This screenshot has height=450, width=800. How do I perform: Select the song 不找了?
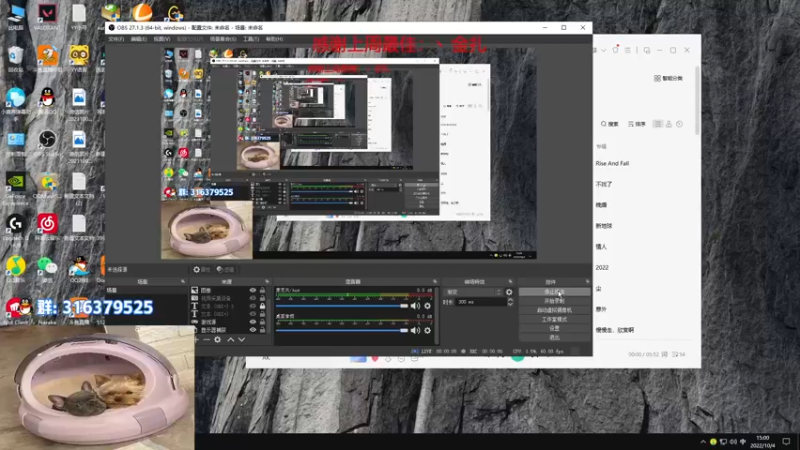(604, 184)
